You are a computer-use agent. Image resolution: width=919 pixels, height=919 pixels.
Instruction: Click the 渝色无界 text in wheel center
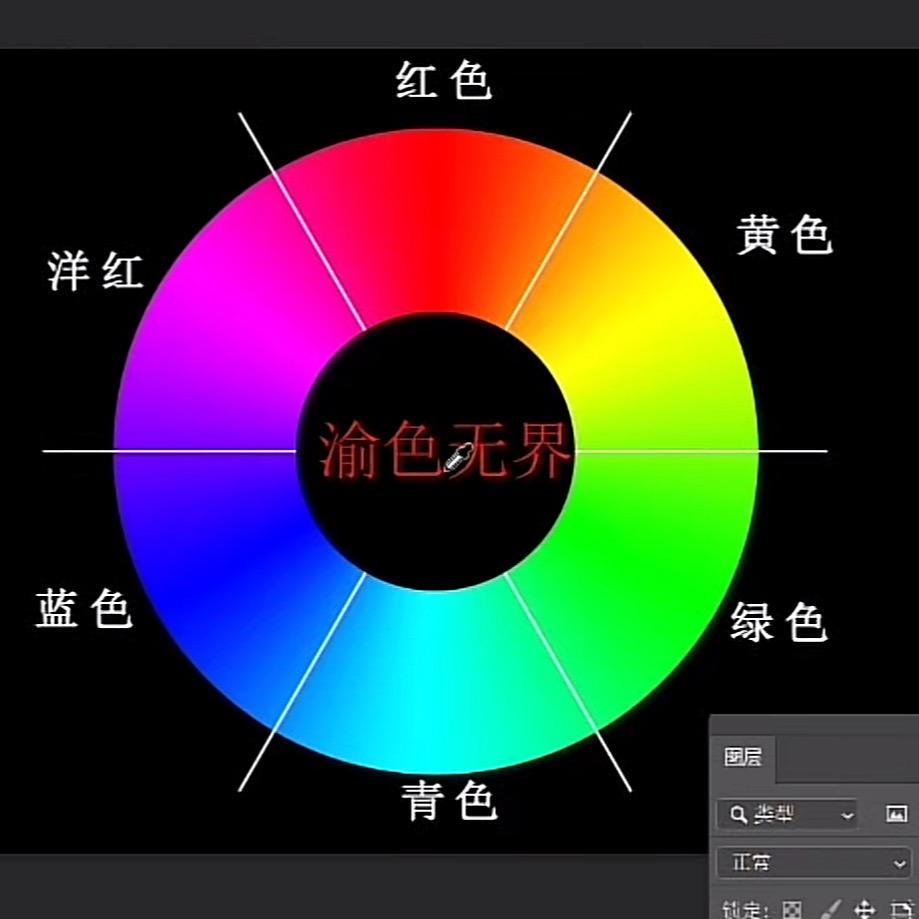pos(444,450)
